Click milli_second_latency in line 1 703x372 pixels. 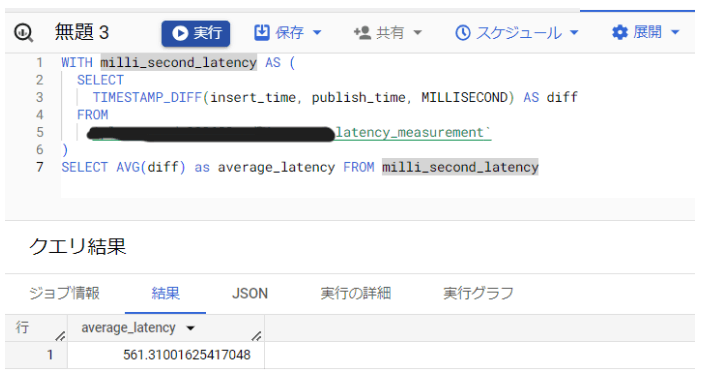178,62
